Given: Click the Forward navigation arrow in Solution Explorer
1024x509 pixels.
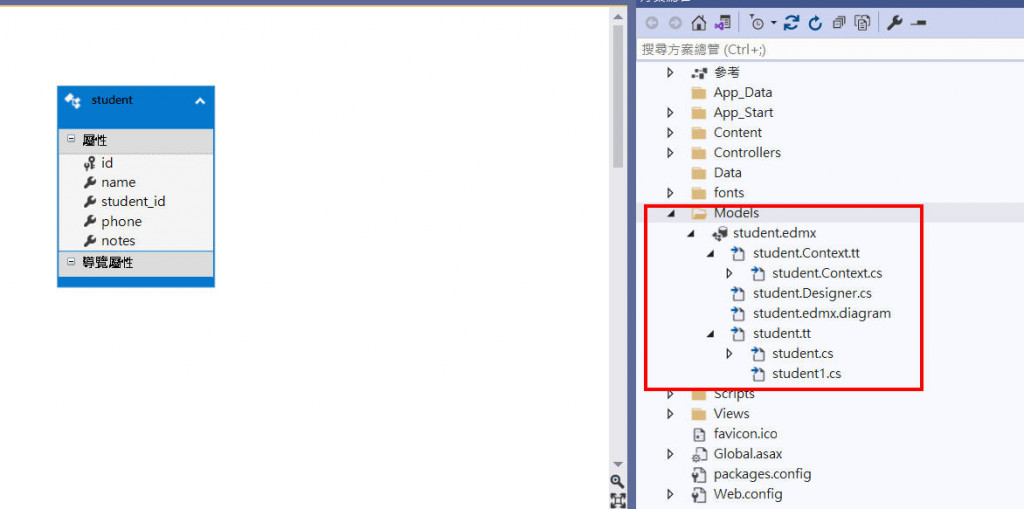Looking at the screenshot, I should point(675,24).
